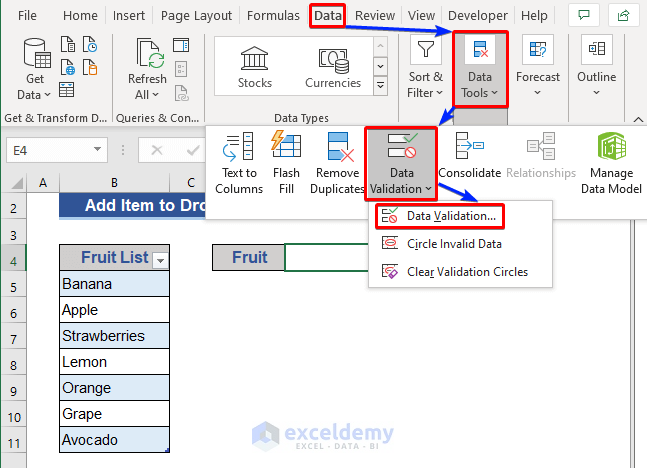This screenshot has height=468, width=647.
Task: Click the From Web icon
Action: coord(68,67)
